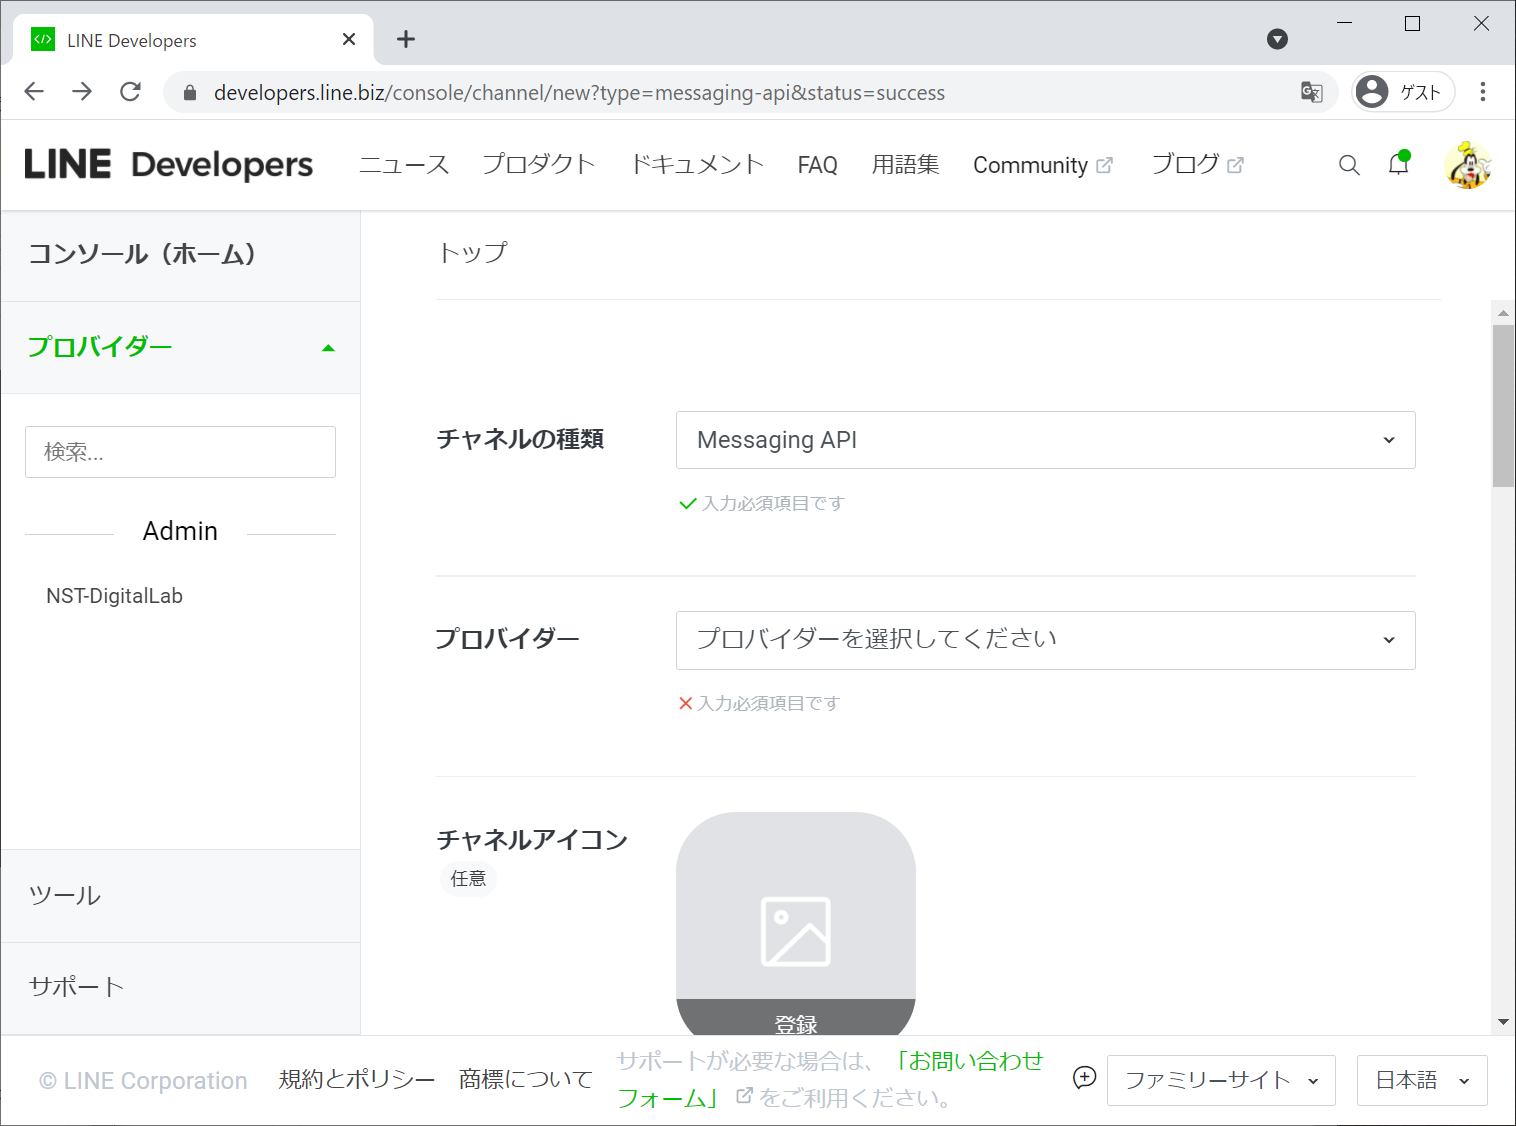
Task: Open the ニュース menu item
Action: click(404, 165)
